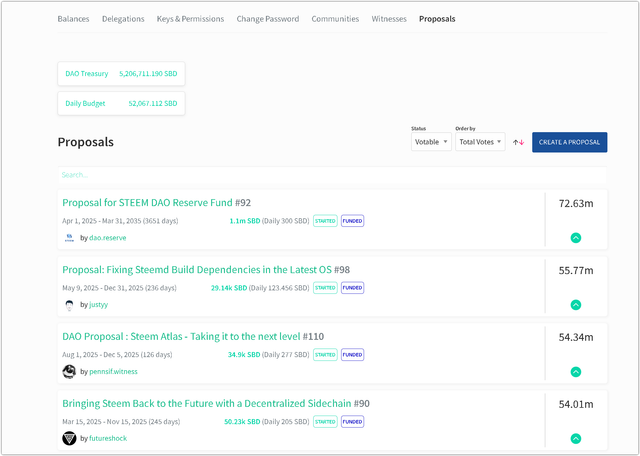Image resolution: width=640 pixels, height=456 pixels.
Task: Click the 55.77m total votes value
Action: coord(576,270)
